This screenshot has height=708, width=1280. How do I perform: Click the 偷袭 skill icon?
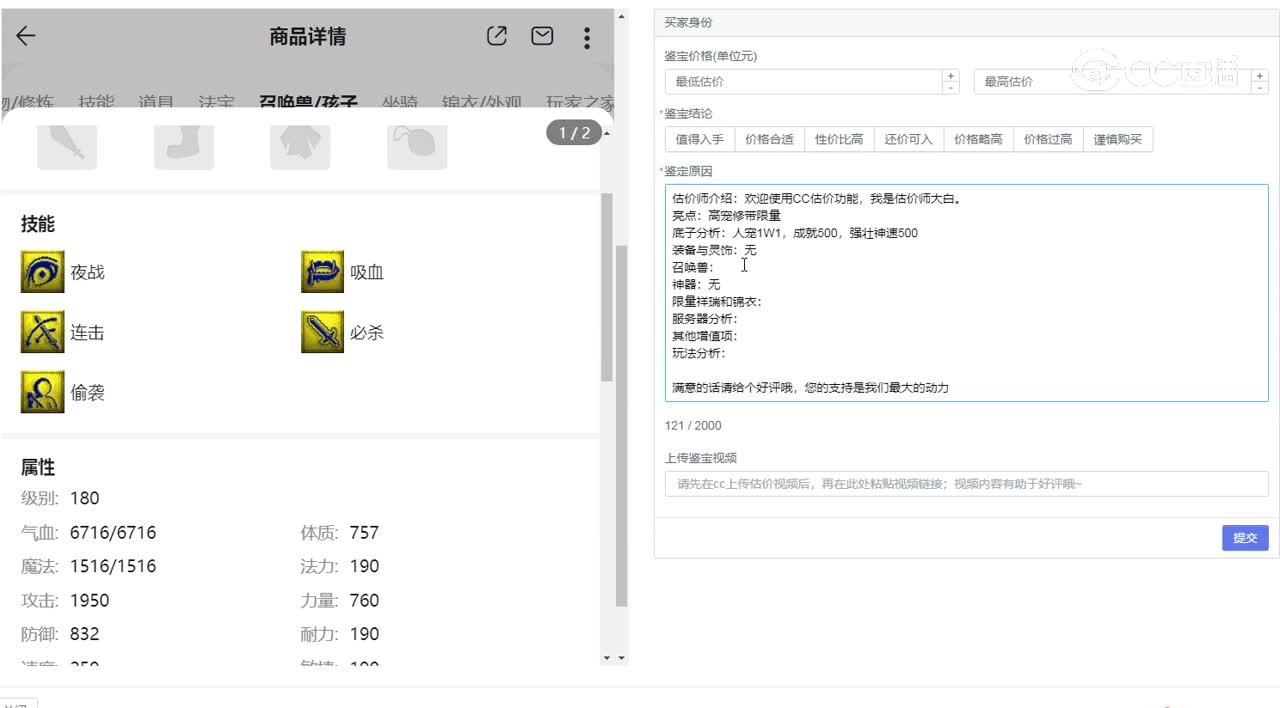[42, 392]
